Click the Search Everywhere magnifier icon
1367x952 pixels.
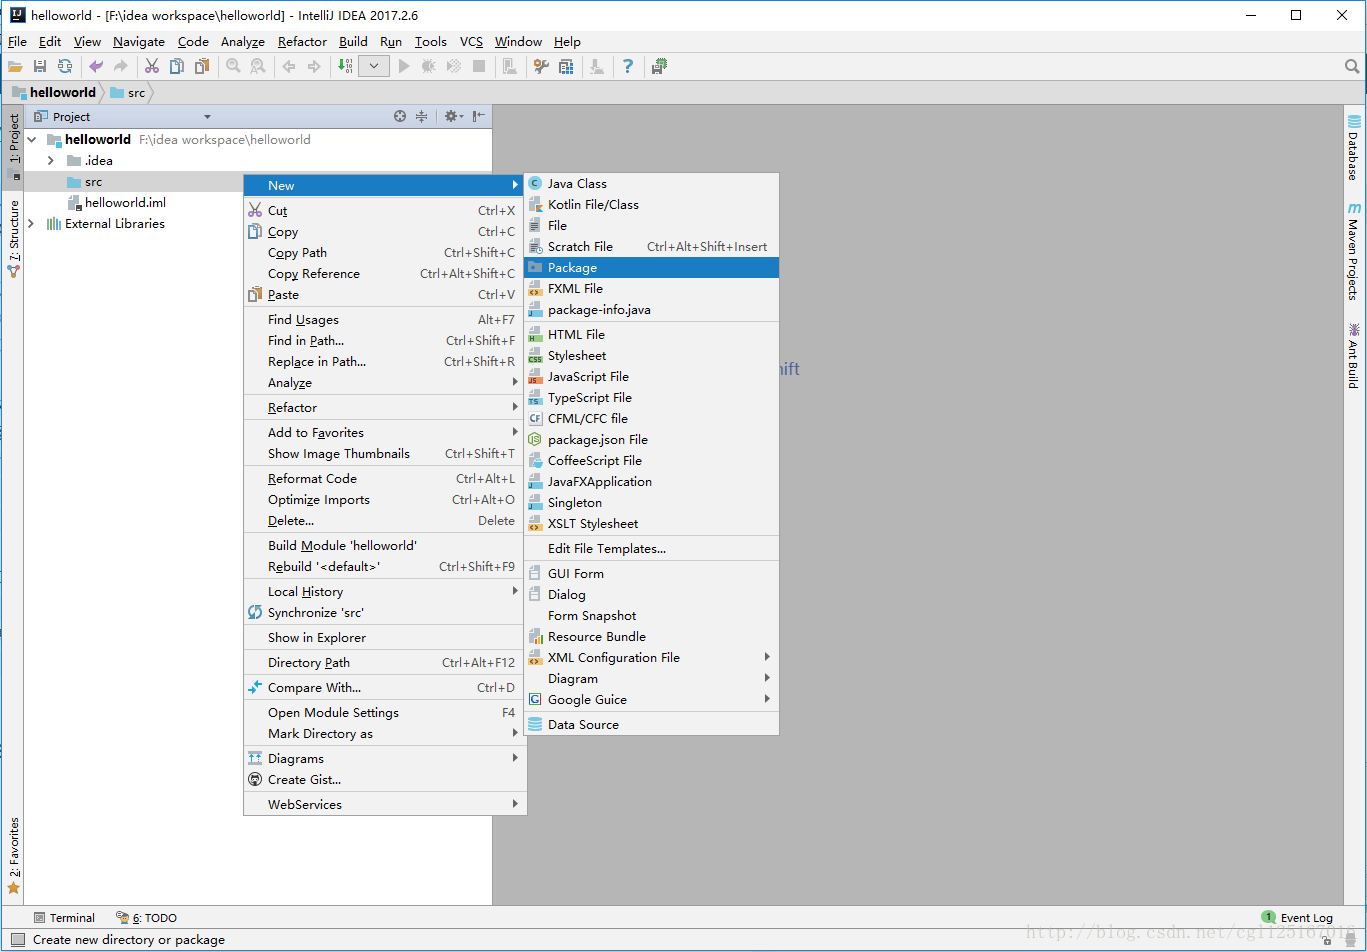click(1352, 66)
